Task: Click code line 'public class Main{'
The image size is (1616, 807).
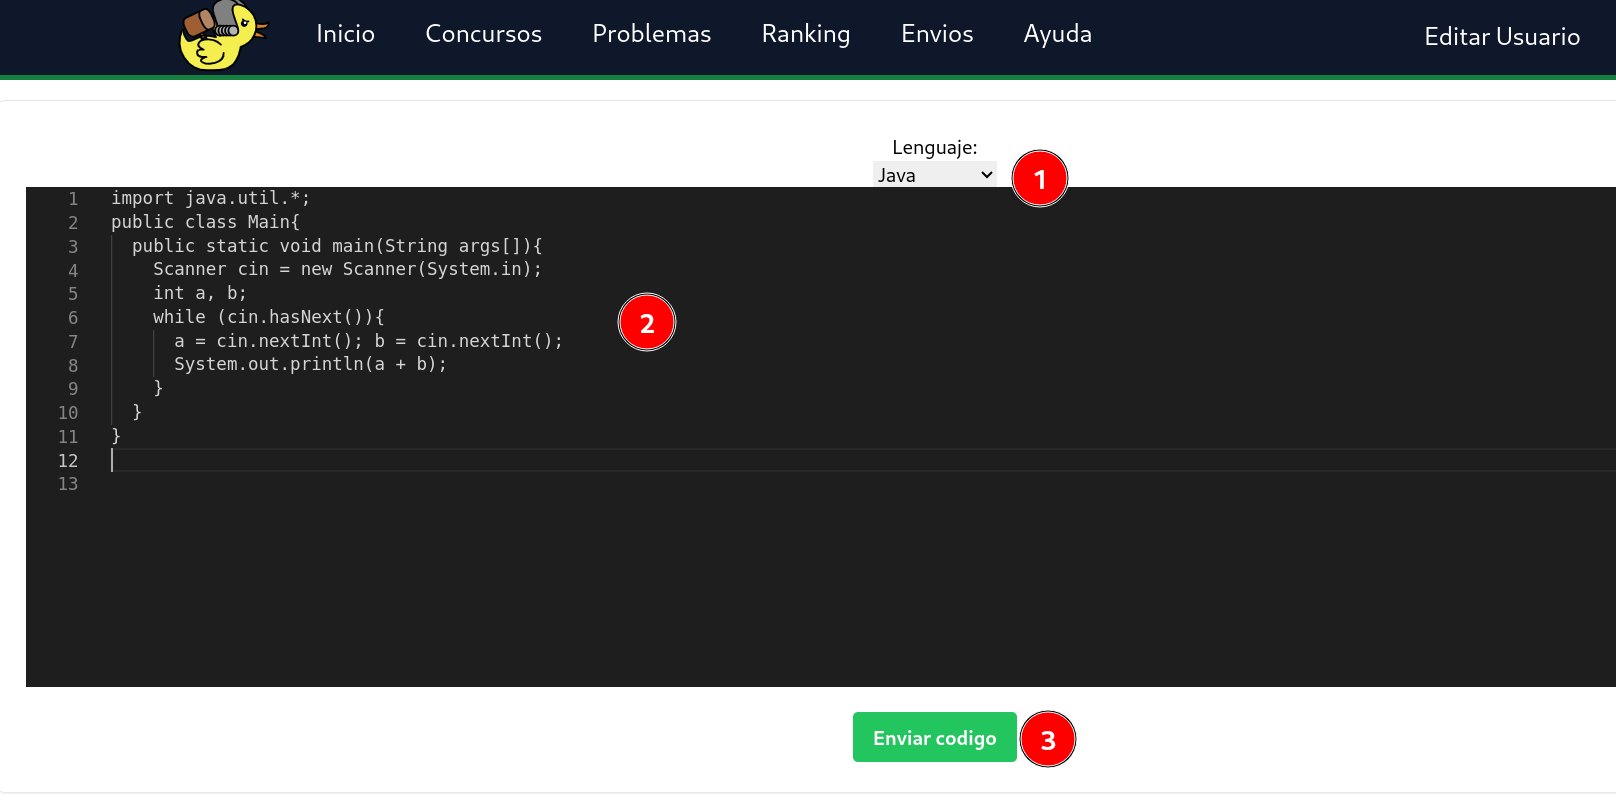Action: coord(205,222)
